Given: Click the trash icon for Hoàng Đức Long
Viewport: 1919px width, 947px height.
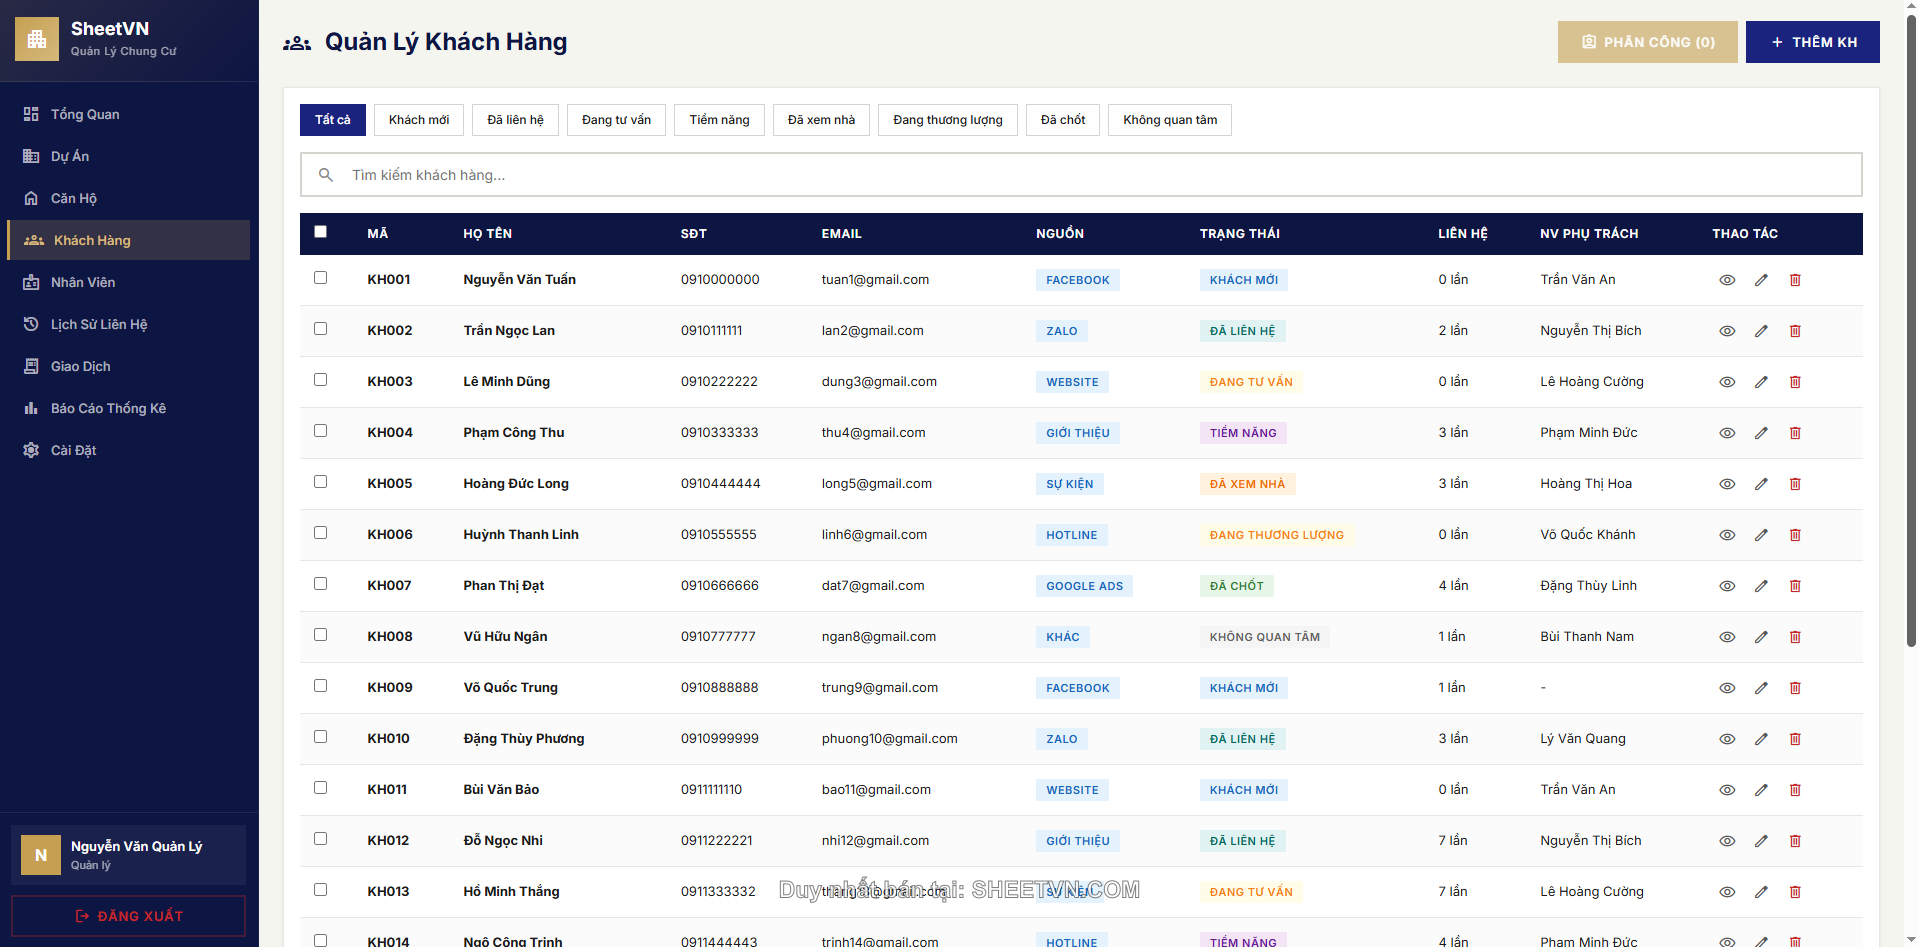Looking at the screenshot, I should [x=1795, y=484].
